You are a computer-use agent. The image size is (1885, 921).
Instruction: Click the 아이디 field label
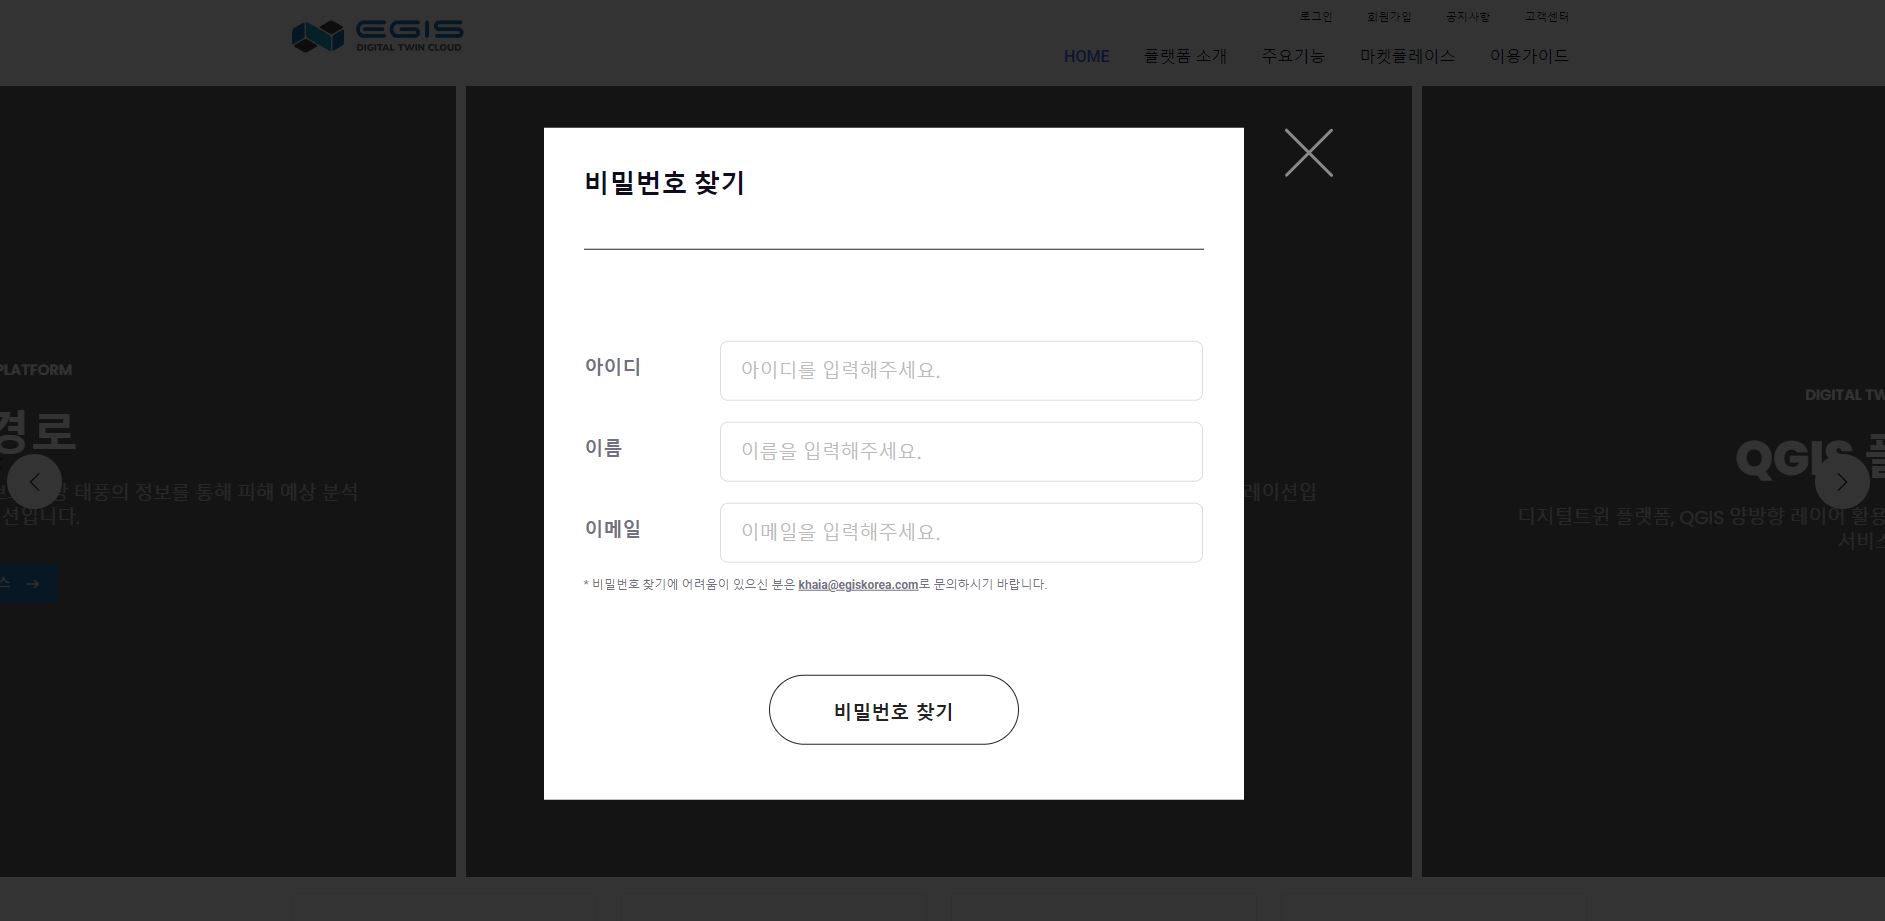tap(612, 367)
